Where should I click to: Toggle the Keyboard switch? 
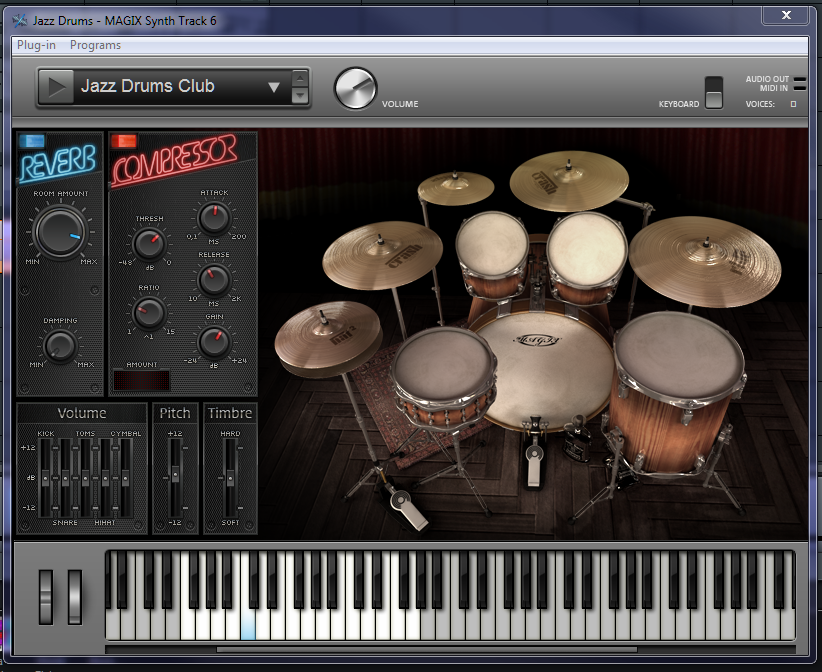pyautogui.click(x=713, y=93)
